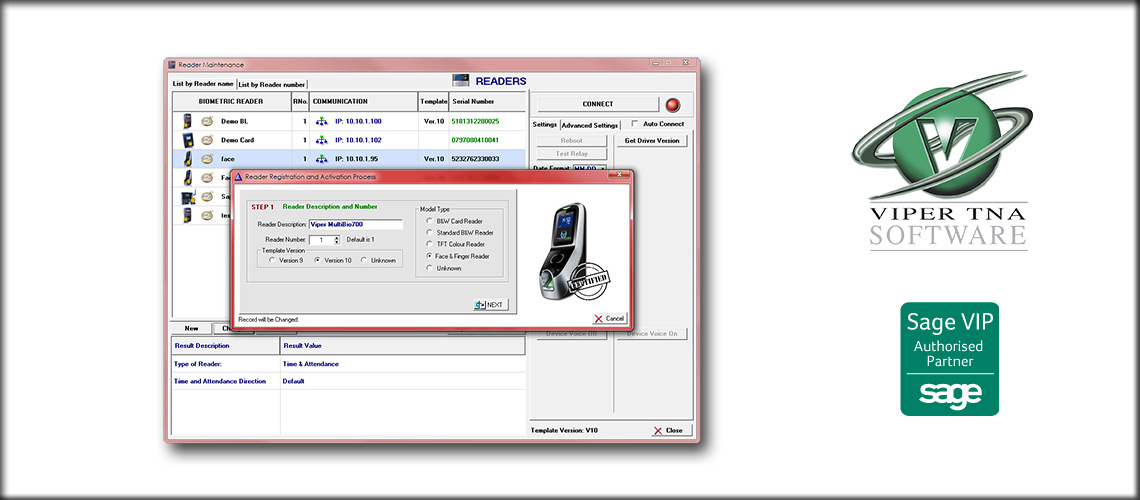
Task: Increase Reader Number with the up arrow
Action: point(337,238)
